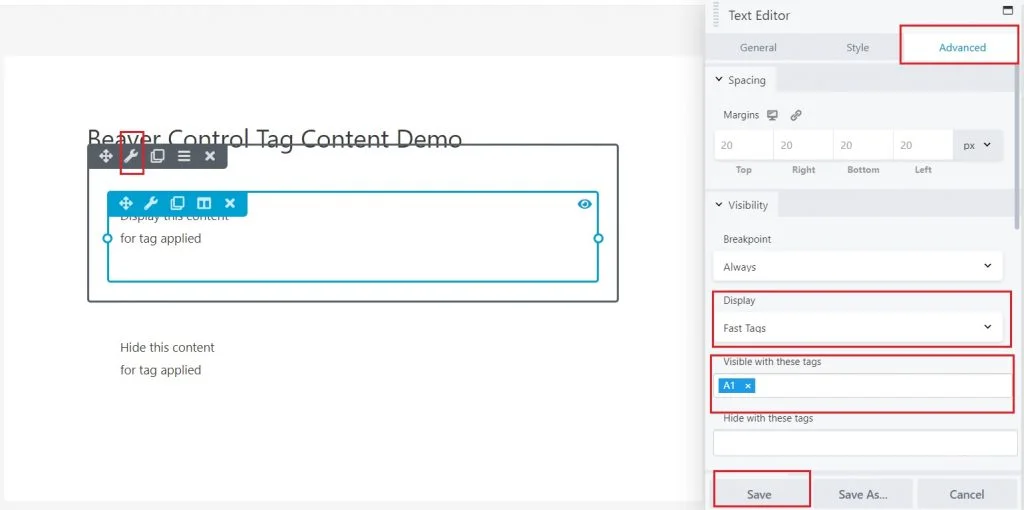1024x510 pixels.
Task: Open column settings icon in the blue toolbar
Action: [x=204, y=203]
